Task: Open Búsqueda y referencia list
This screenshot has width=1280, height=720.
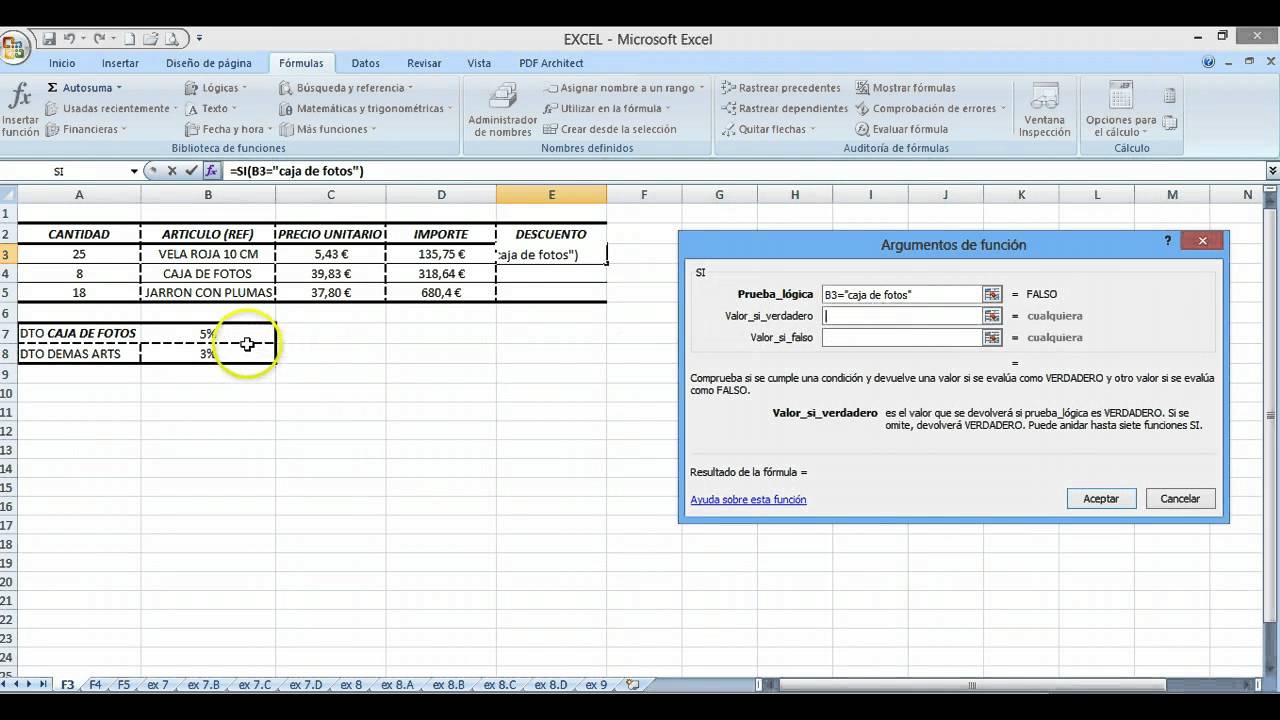Action: 346,88
